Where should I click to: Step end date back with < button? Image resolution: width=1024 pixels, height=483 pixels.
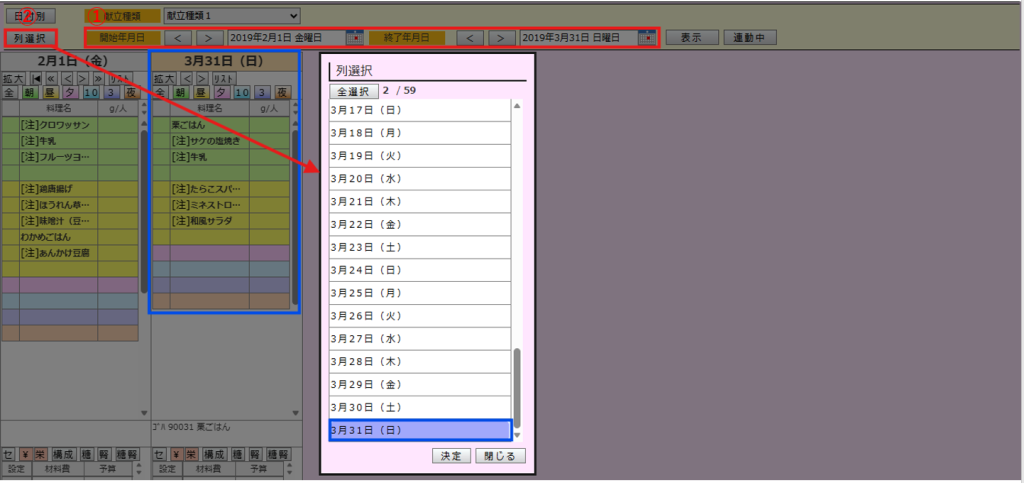pos(470,38)
